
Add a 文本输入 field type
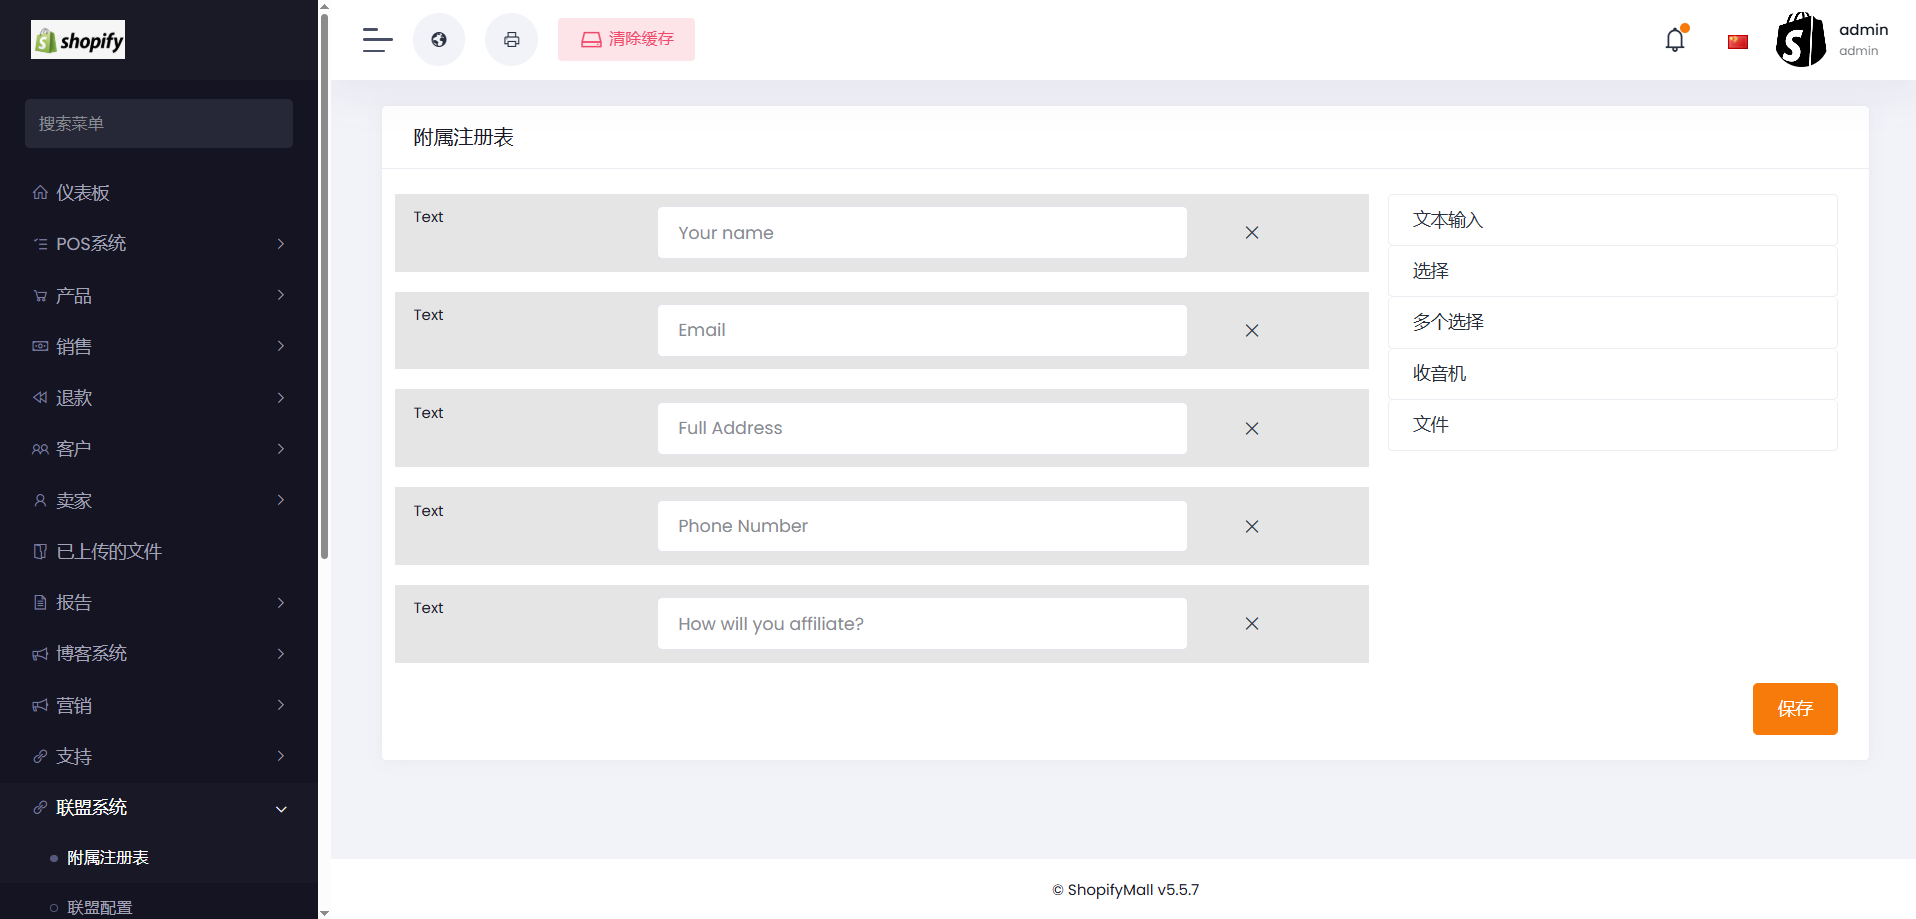click(x=1612, y=220)
